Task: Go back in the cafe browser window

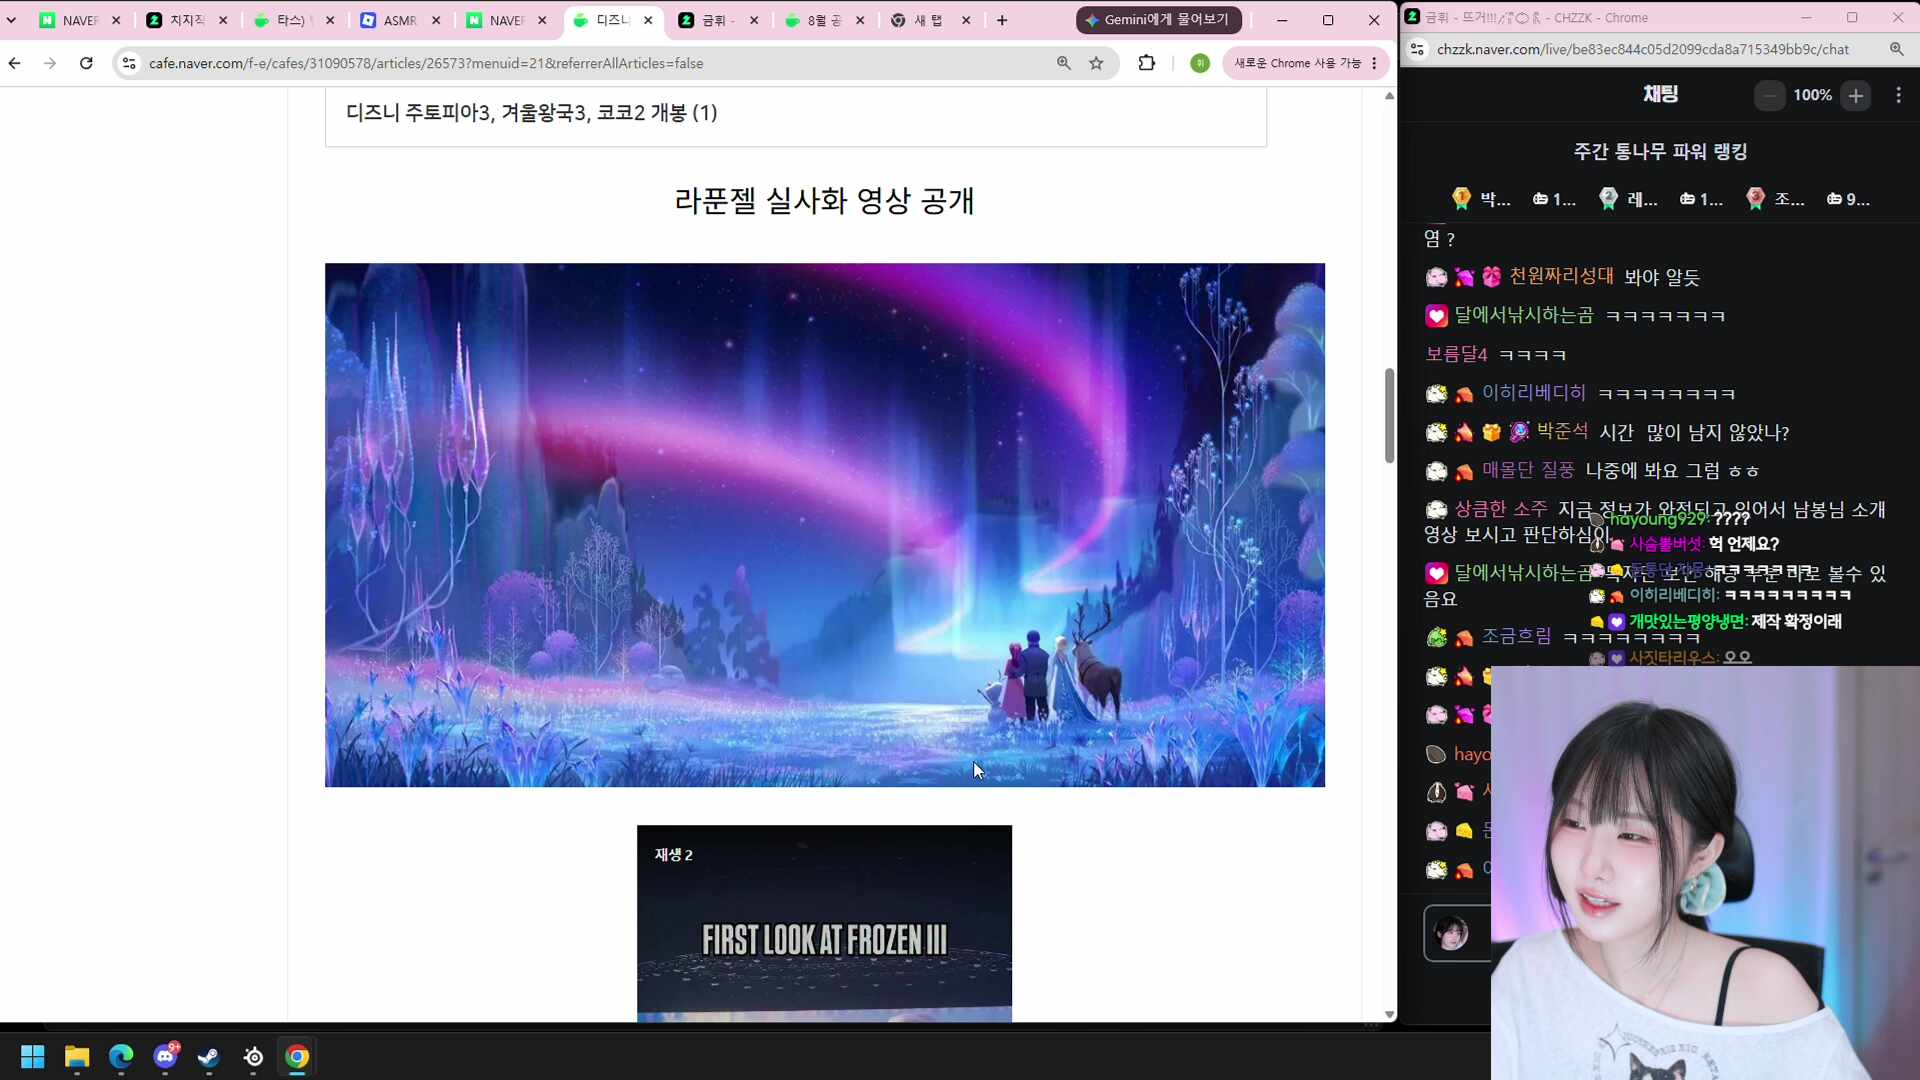Action: click(x=14, y=63)
